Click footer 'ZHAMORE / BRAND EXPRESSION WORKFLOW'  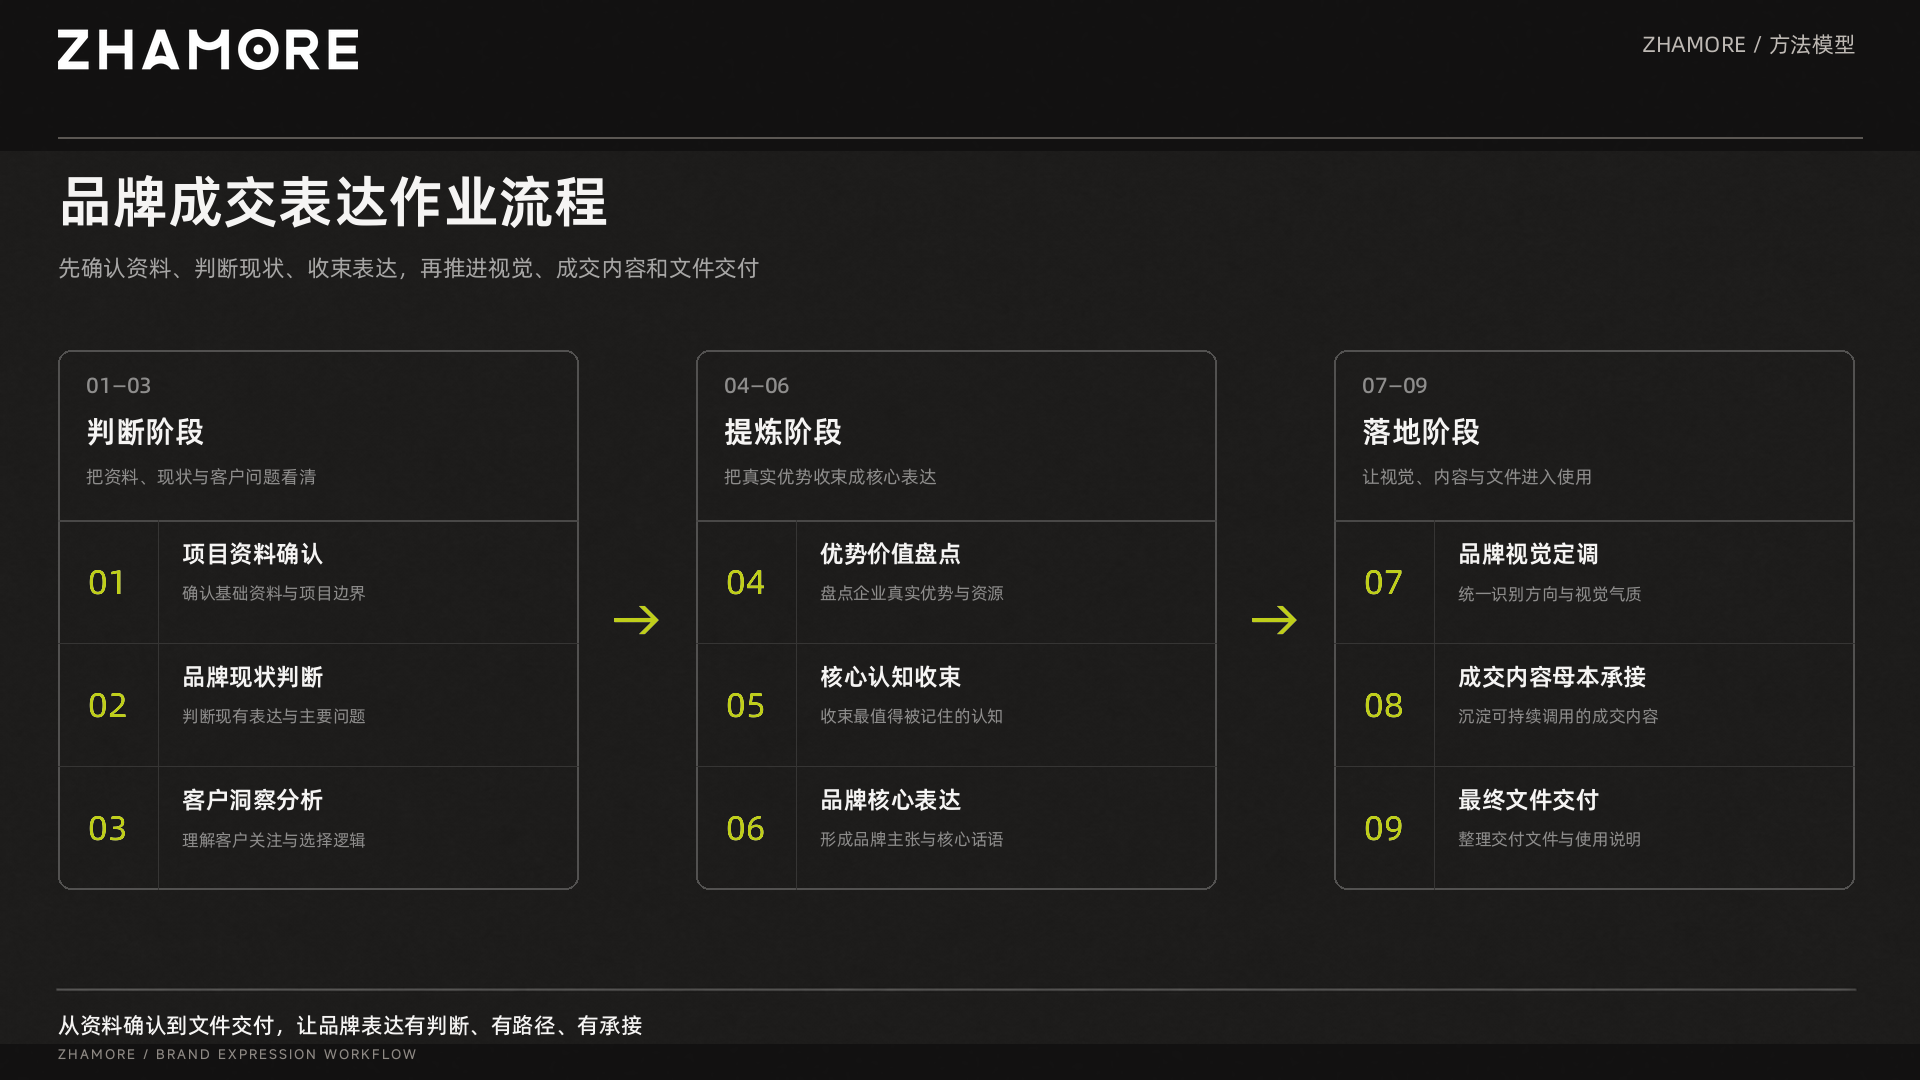pyautogui.click(x=237, y=1054)
